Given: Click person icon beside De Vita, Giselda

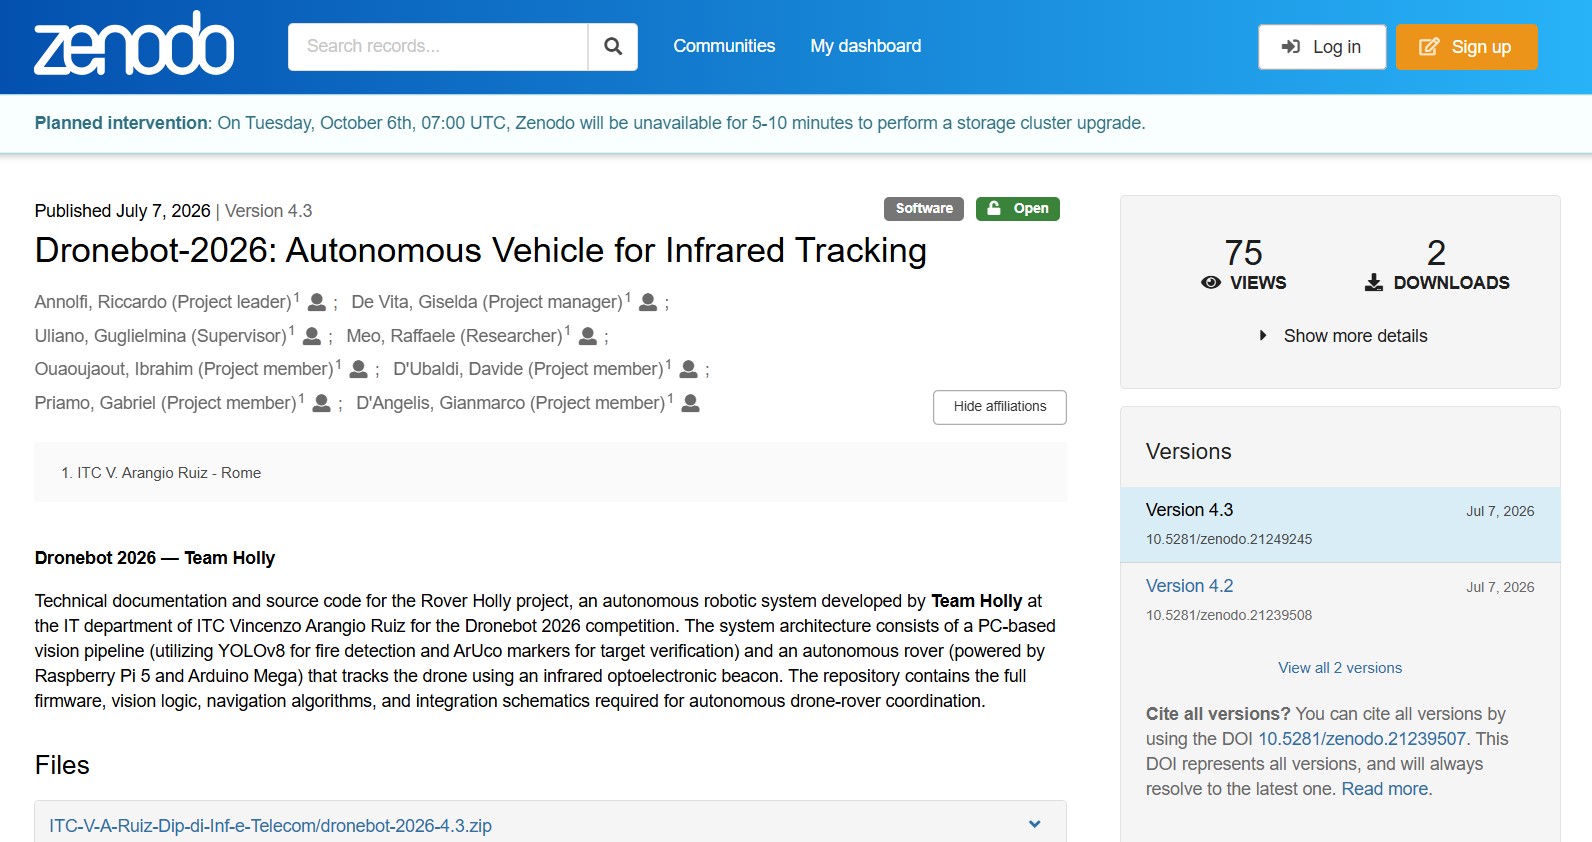Looking at the screenshot, I should tap(648, 302).
